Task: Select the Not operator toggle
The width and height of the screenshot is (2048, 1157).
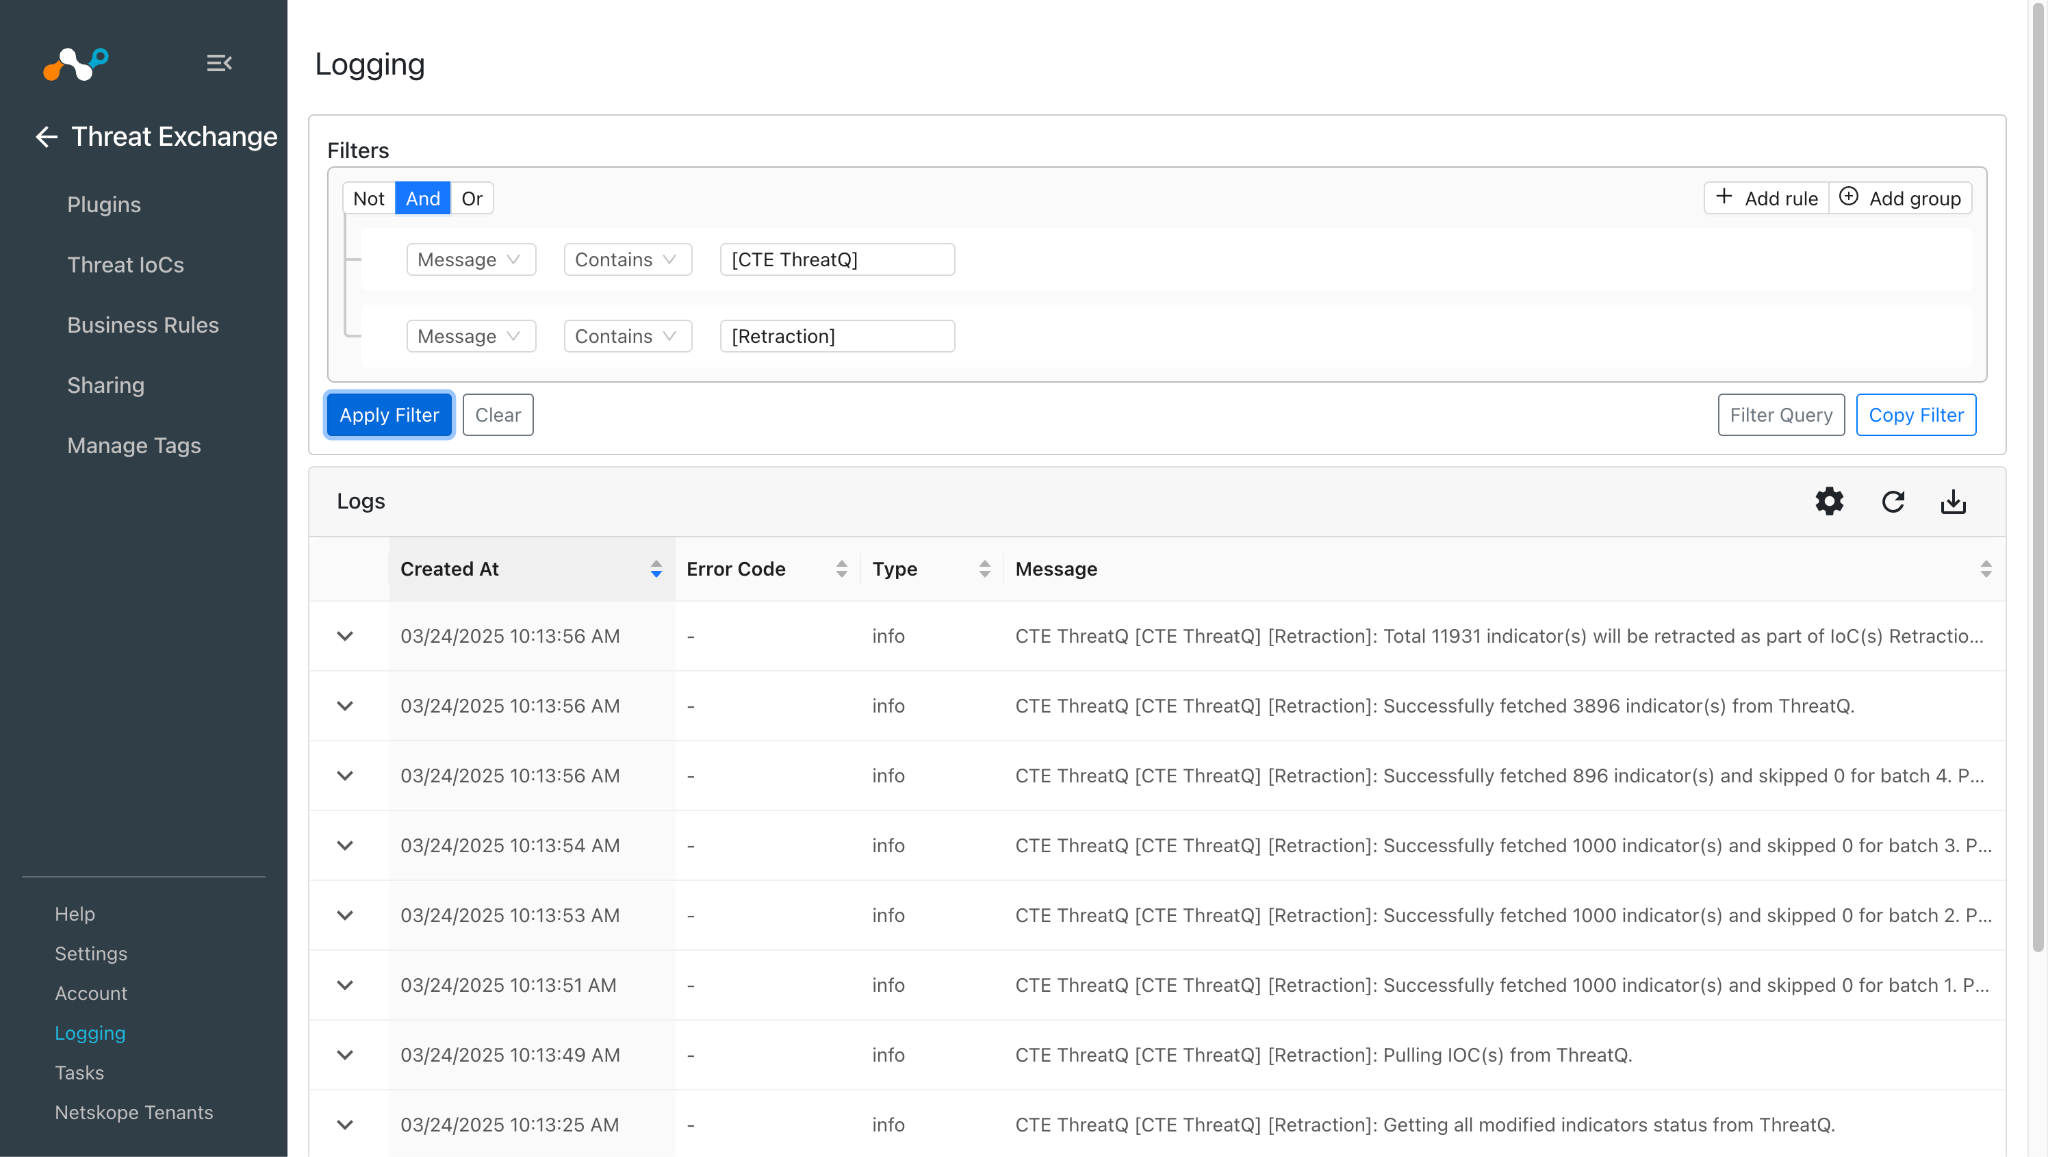Action: tap(368, 198)
